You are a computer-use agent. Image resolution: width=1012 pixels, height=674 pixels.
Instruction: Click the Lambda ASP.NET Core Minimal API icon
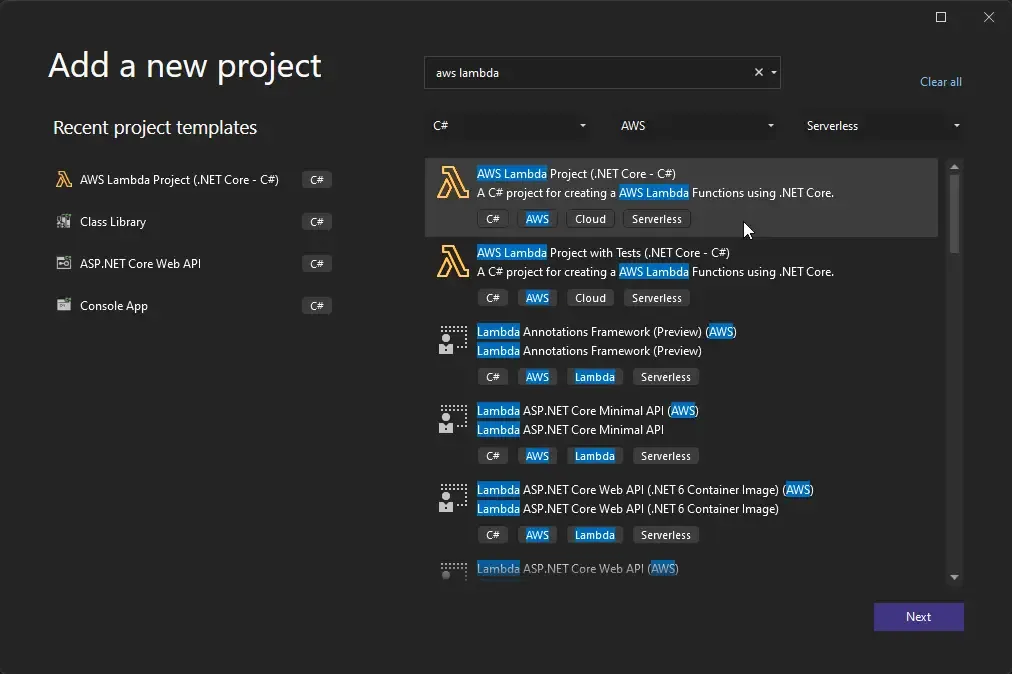tap(452, 420)
